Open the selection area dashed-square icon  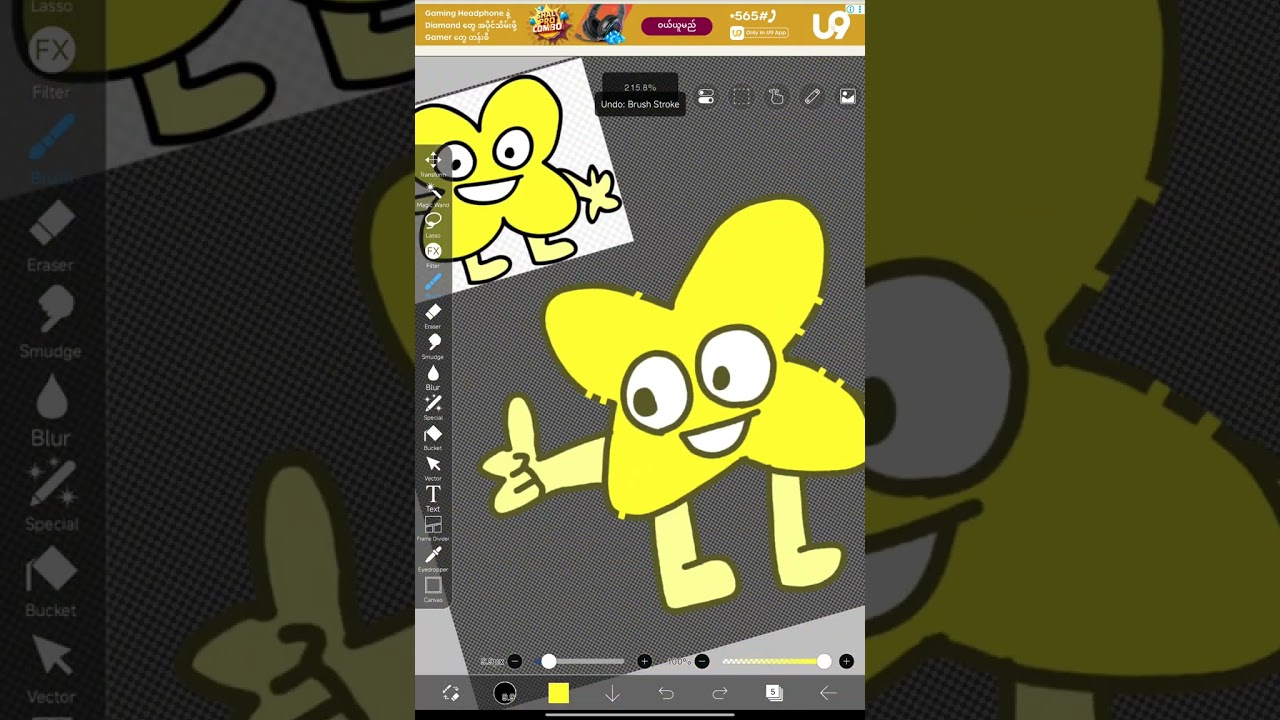click(x=741, y=97)
